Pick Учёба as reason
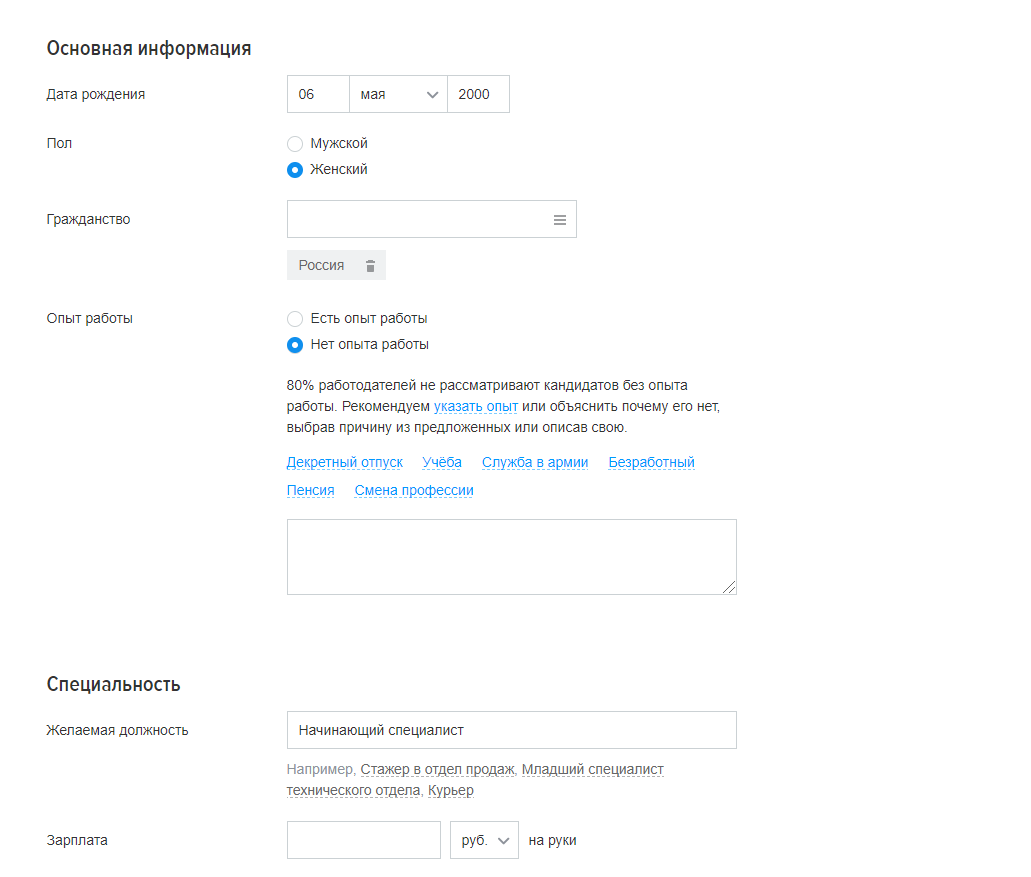Viewport: 1031px width, 877px height. pos(442,463)
